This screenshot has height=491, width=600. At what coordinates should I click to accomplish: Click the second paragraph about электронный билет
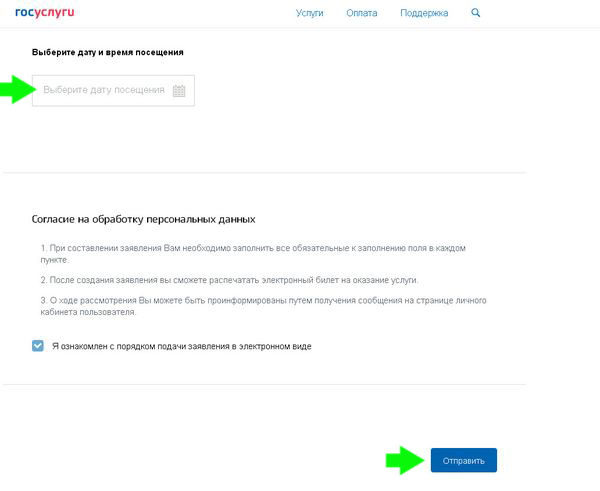click(x=229, y=280)
